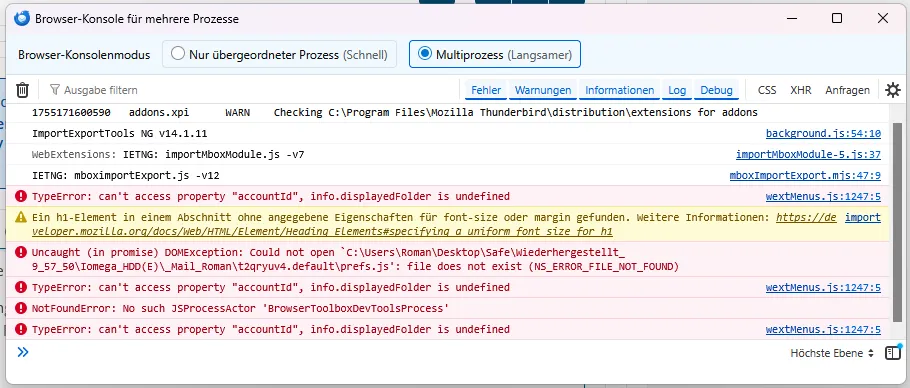Open mboxImportExport.mjs:47:9 source link
Image resolution: width=910 pixels, height=388 pixels.
point(805,175)
